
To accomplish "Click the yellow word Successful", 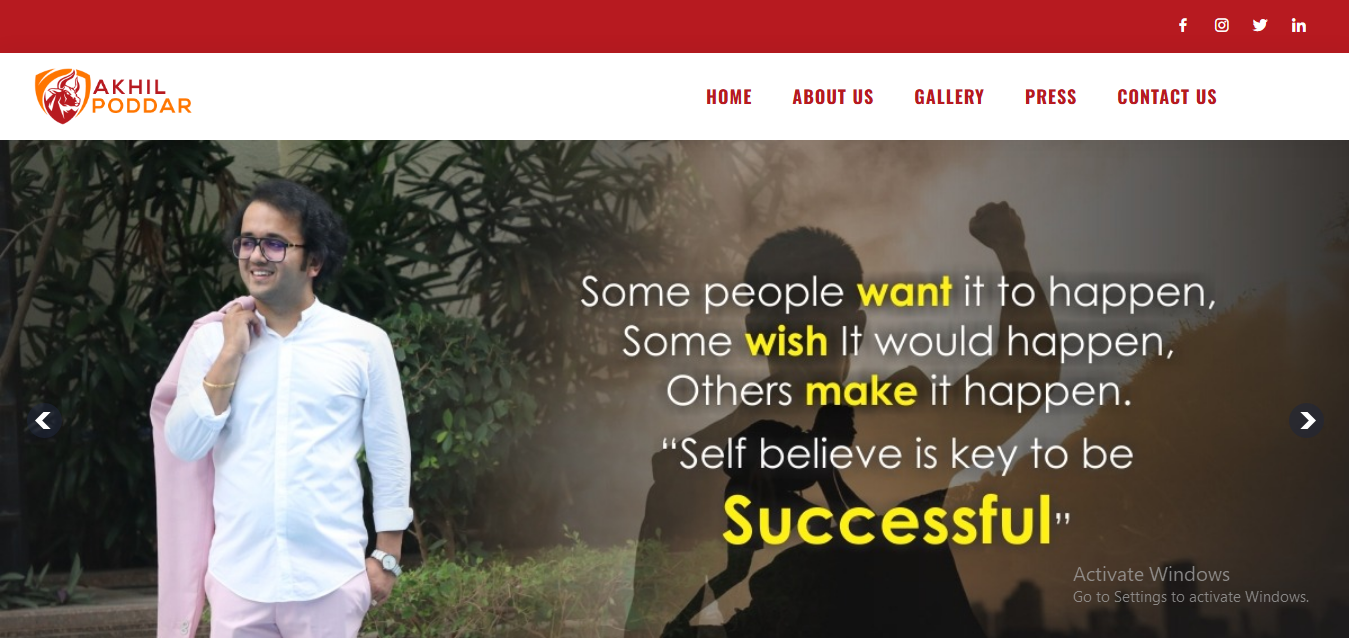I will tap(887, 519).
